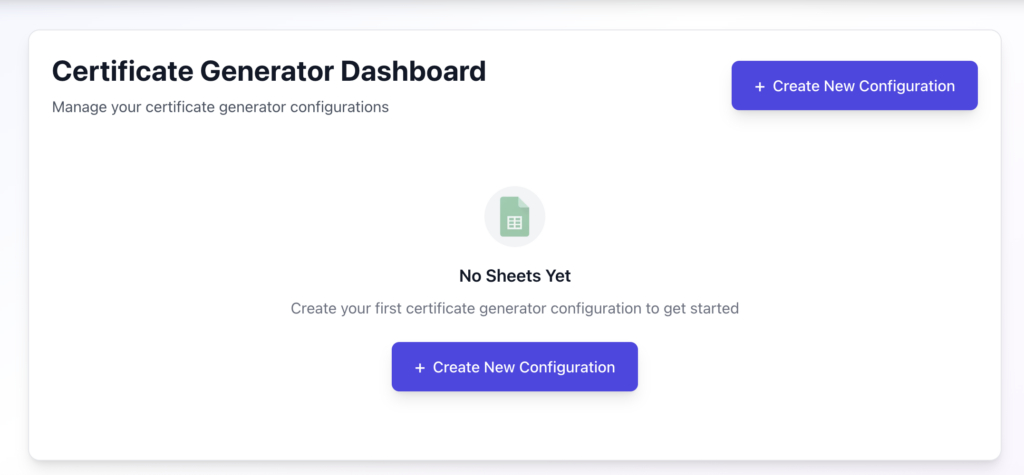Viewport: 1024px width, 475px height.
Task: Click the plus icon in the header button
Action: tap(760, 87)
